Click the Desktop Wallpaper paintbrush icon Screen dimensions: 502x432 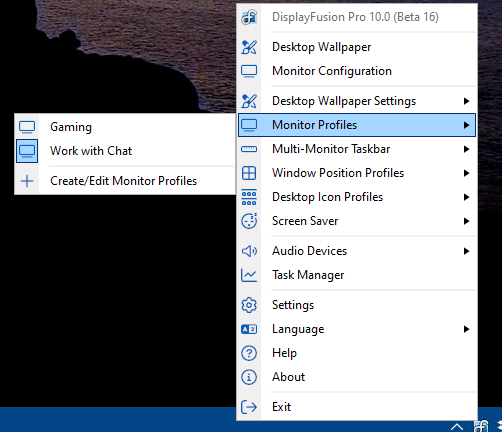[249, 47]
